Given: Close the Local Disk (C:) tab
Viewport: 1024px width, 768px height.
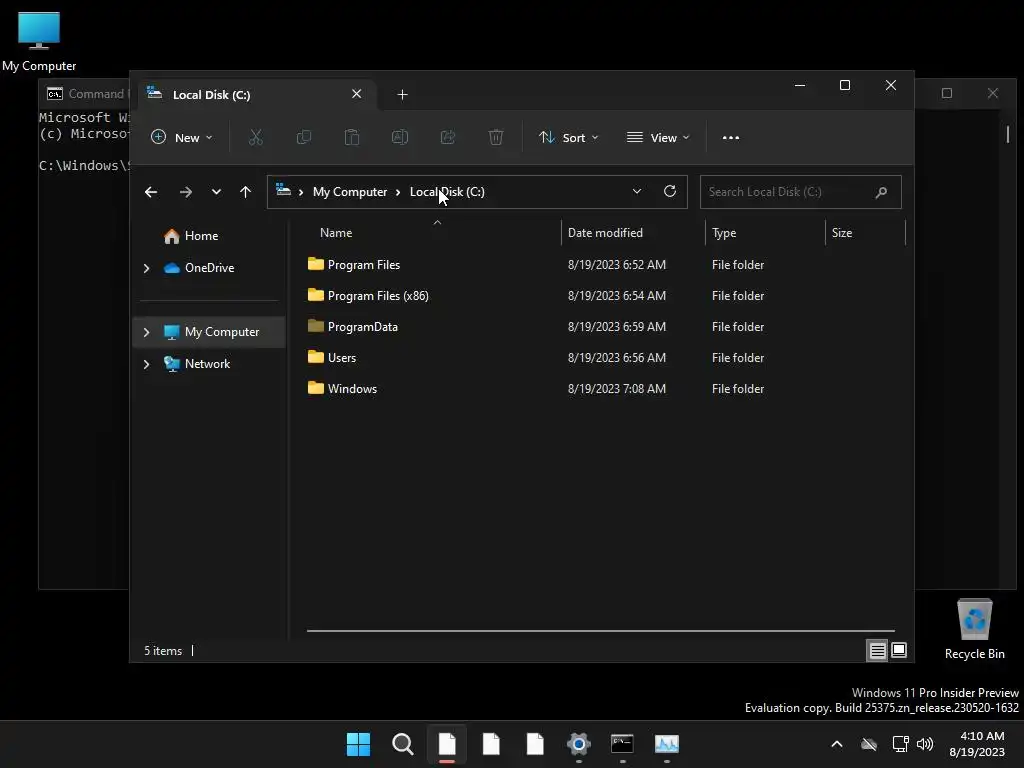Looking at the screenshot, I should tap(357, 94).
